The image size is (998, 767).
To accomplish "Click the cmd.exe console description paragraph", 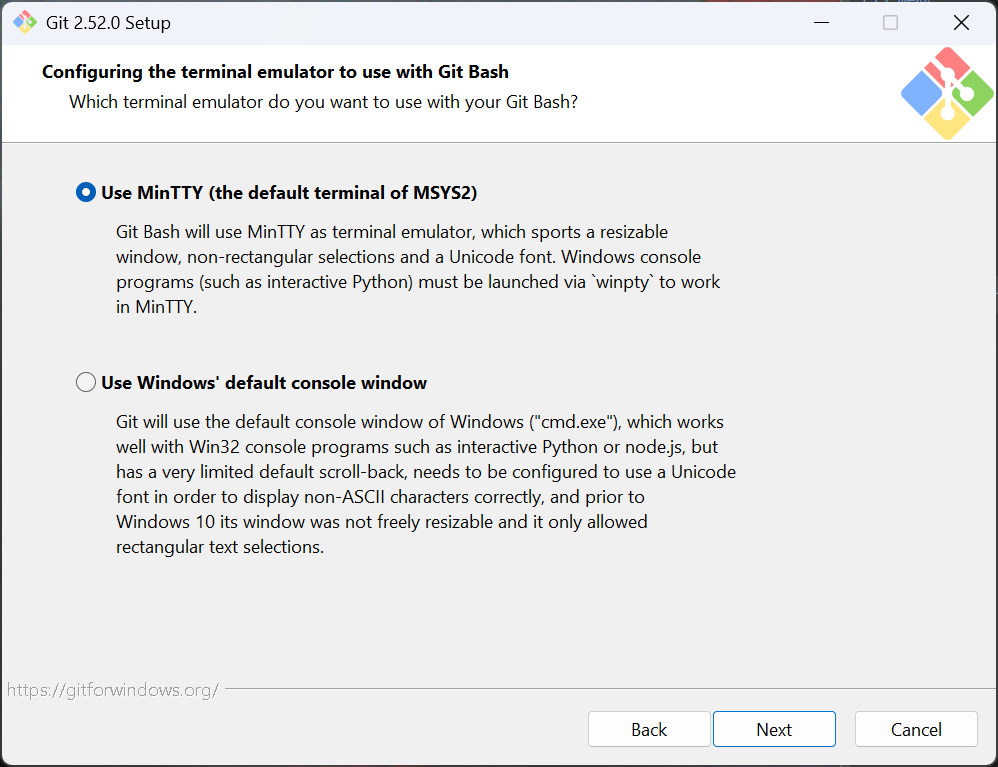I will 426,484.
